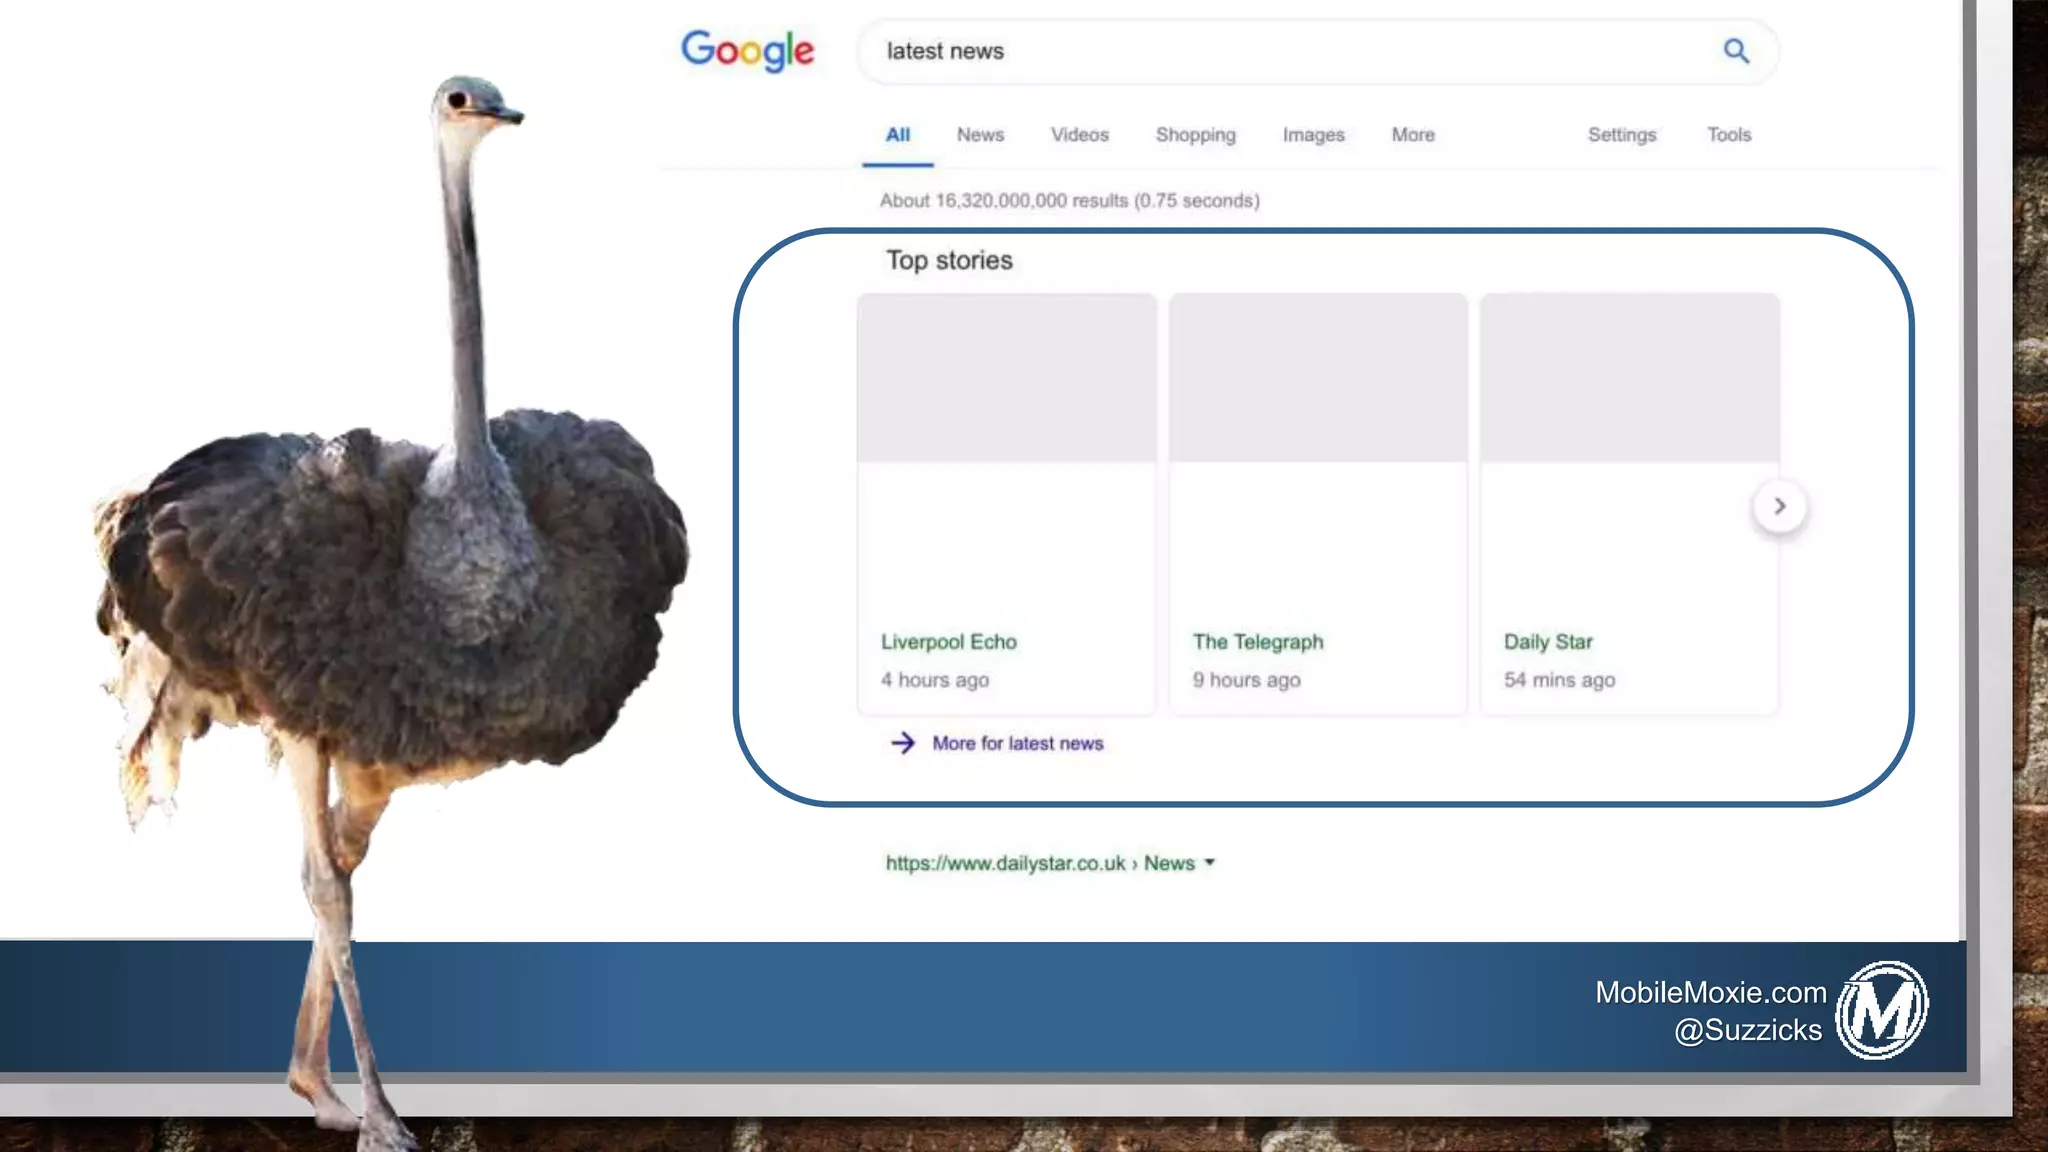Switch to the Videos tab
This screenshot has width=2048, height=1152.
tap(1079, 135)
